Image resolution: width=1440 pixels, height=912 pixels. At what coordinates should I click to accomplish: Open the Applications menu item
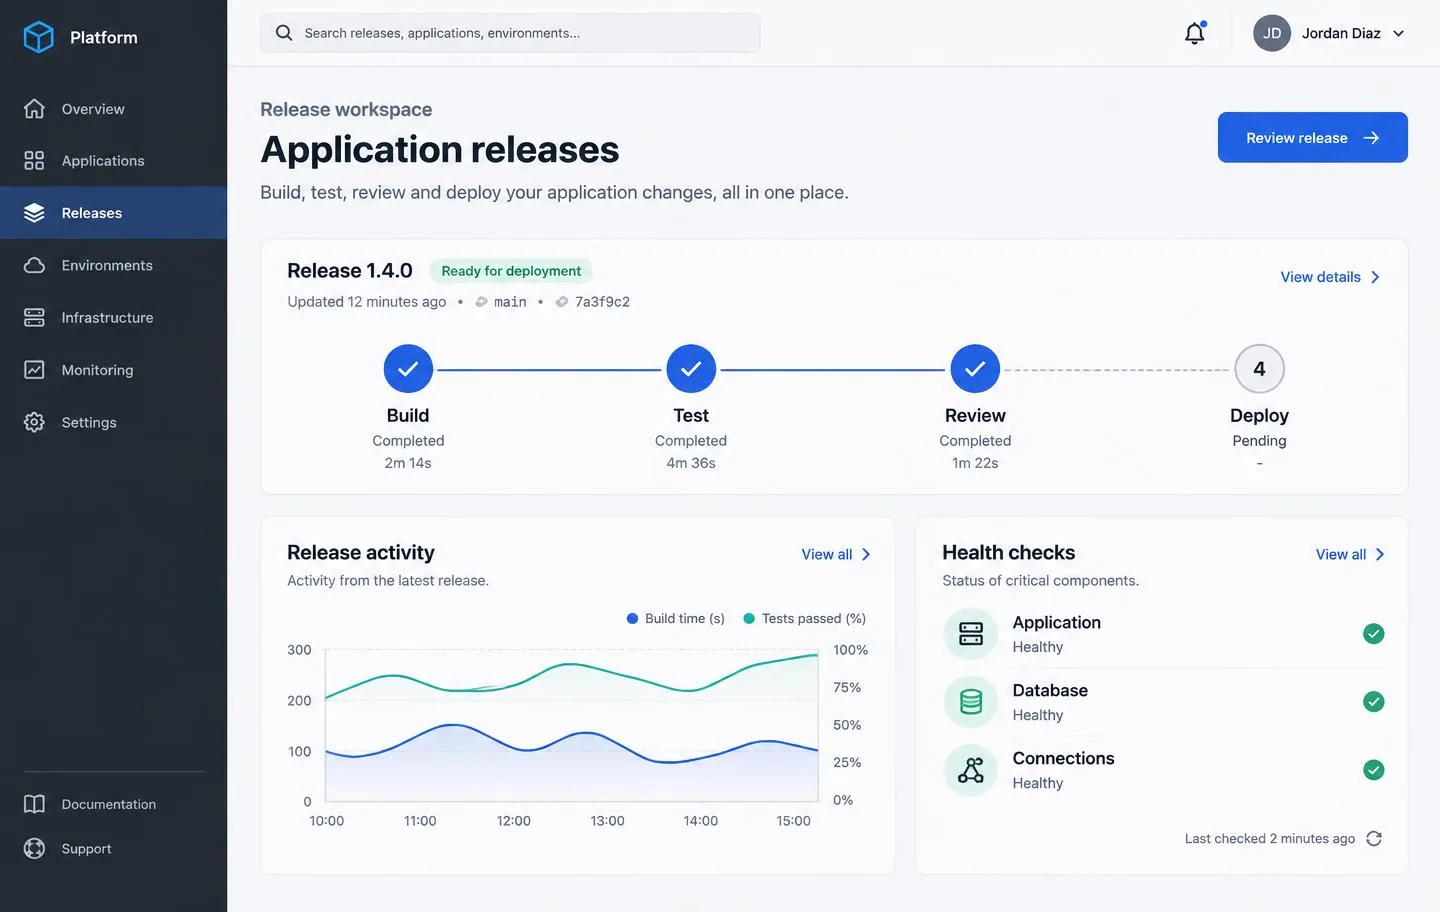tap(113, 161)
